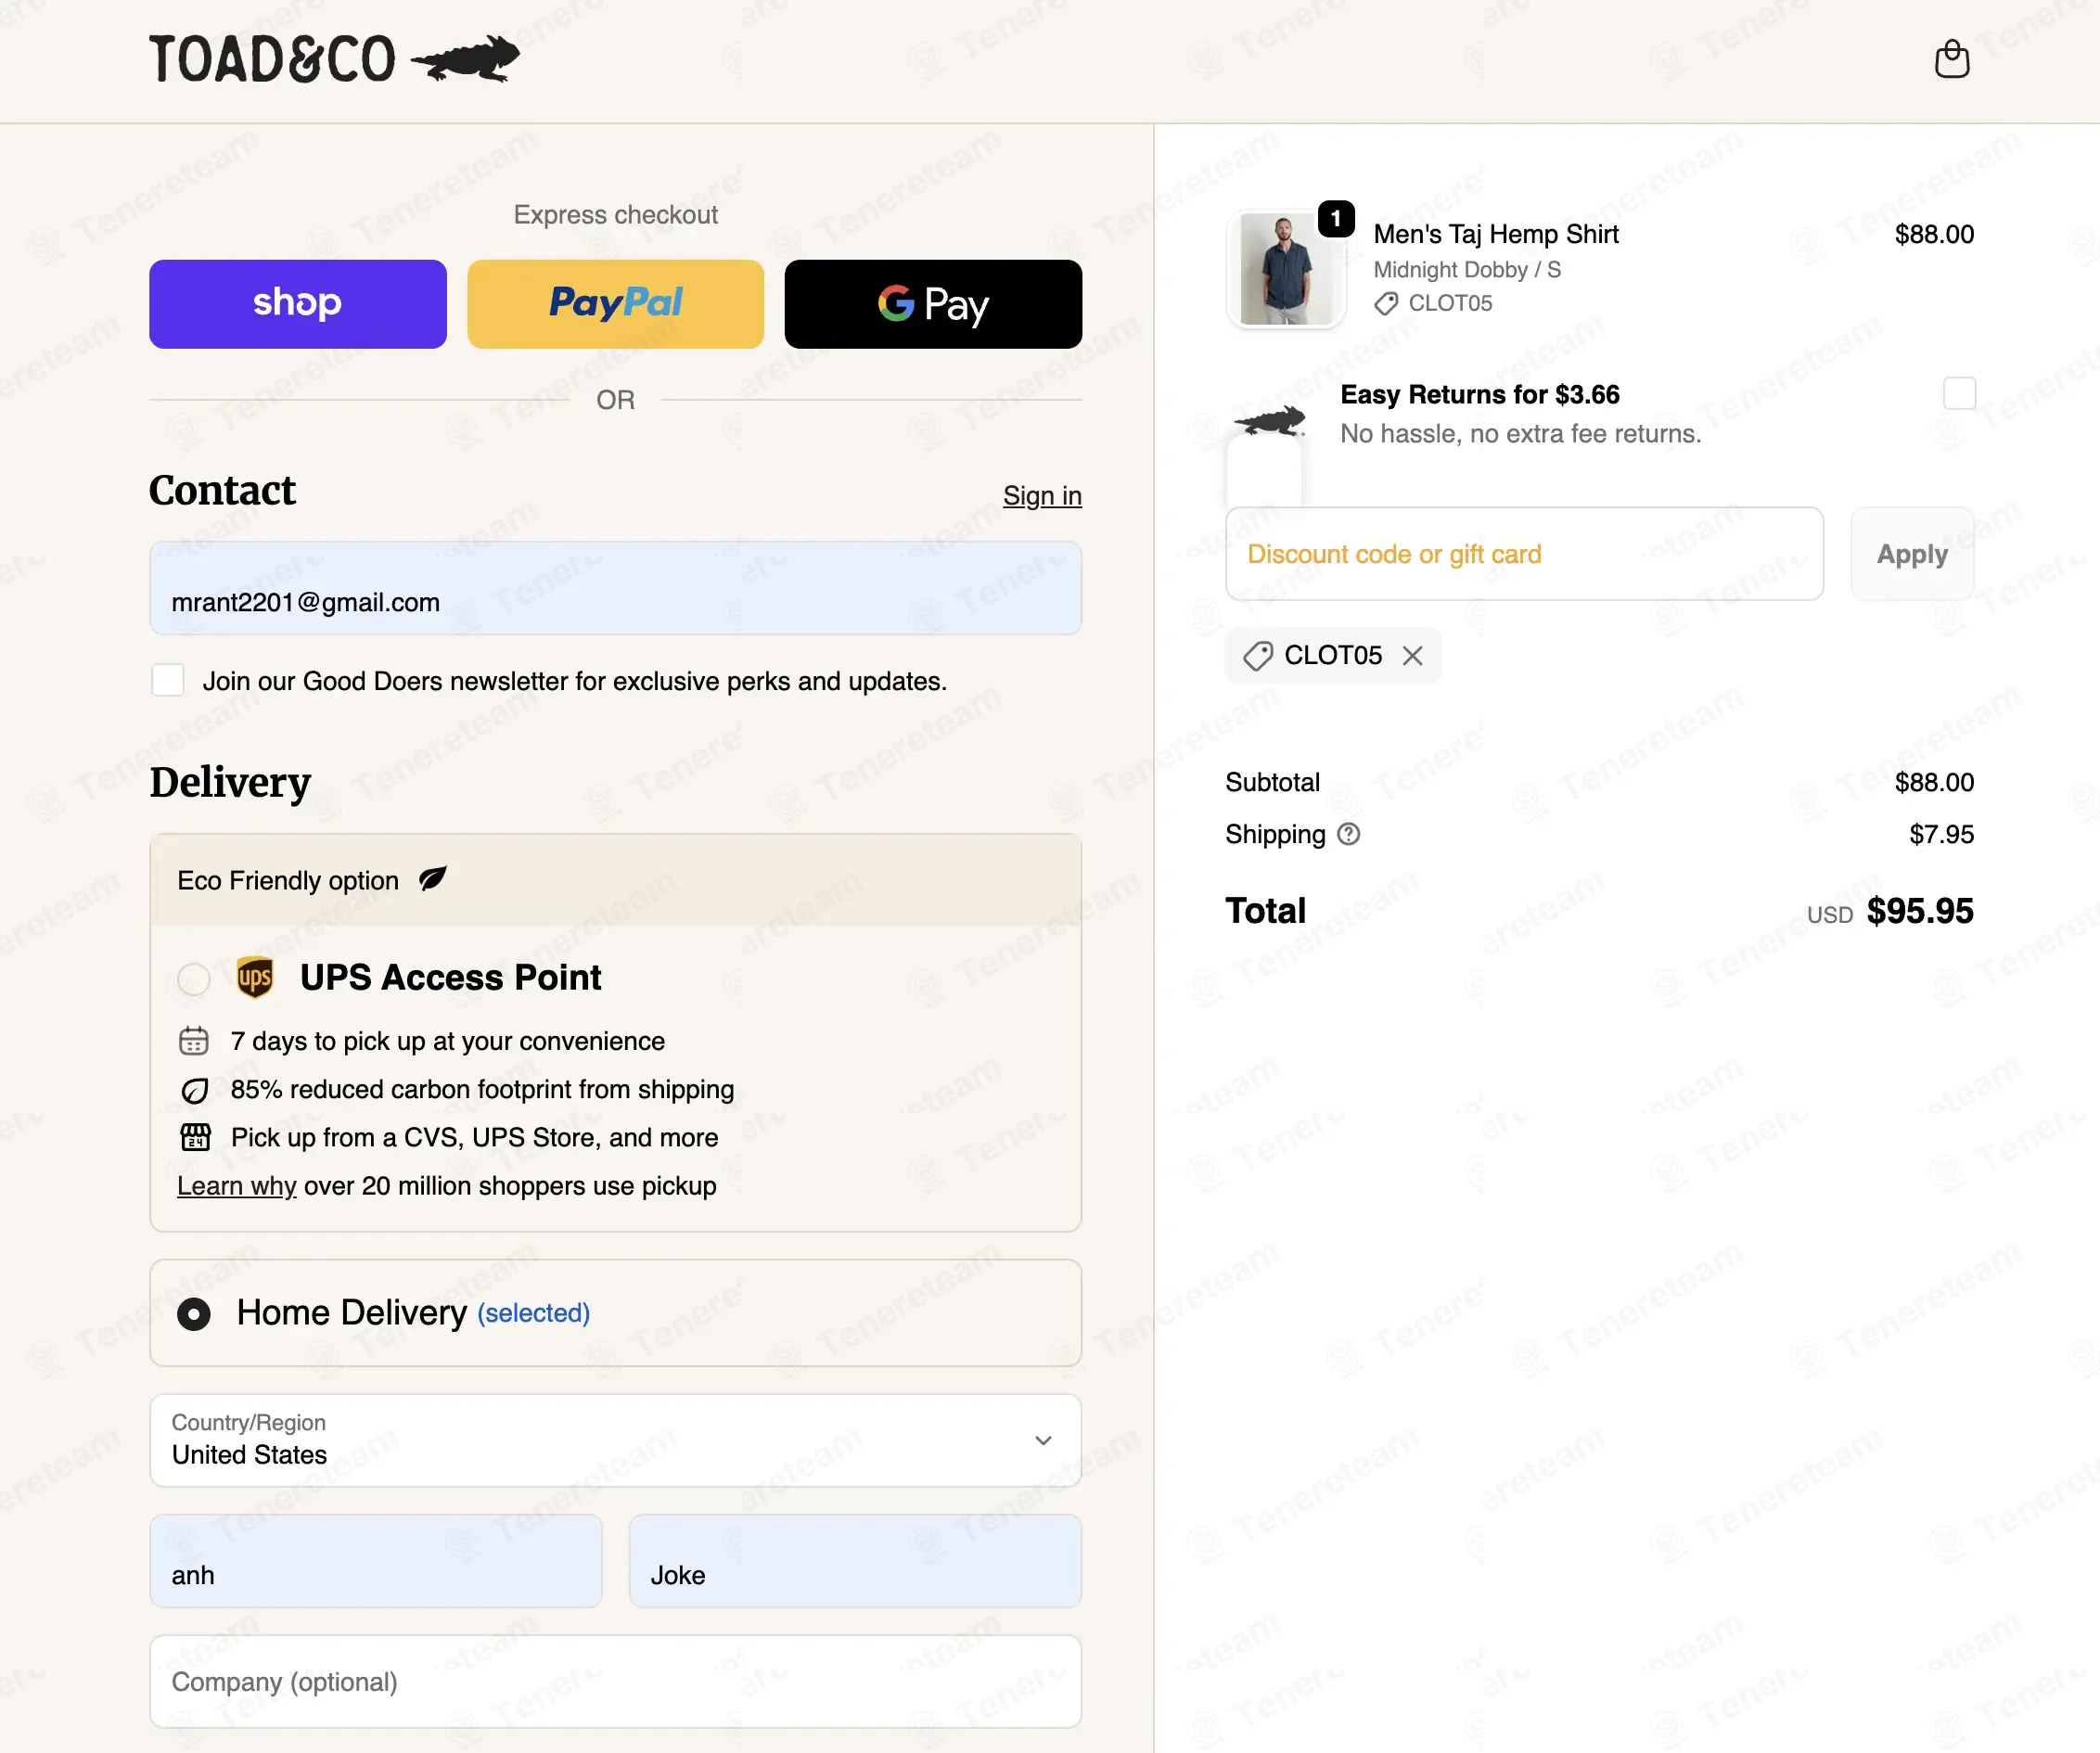Click the $95.95 total amount
Screen dimensions: 2100x1753
tap(1920, 911)
